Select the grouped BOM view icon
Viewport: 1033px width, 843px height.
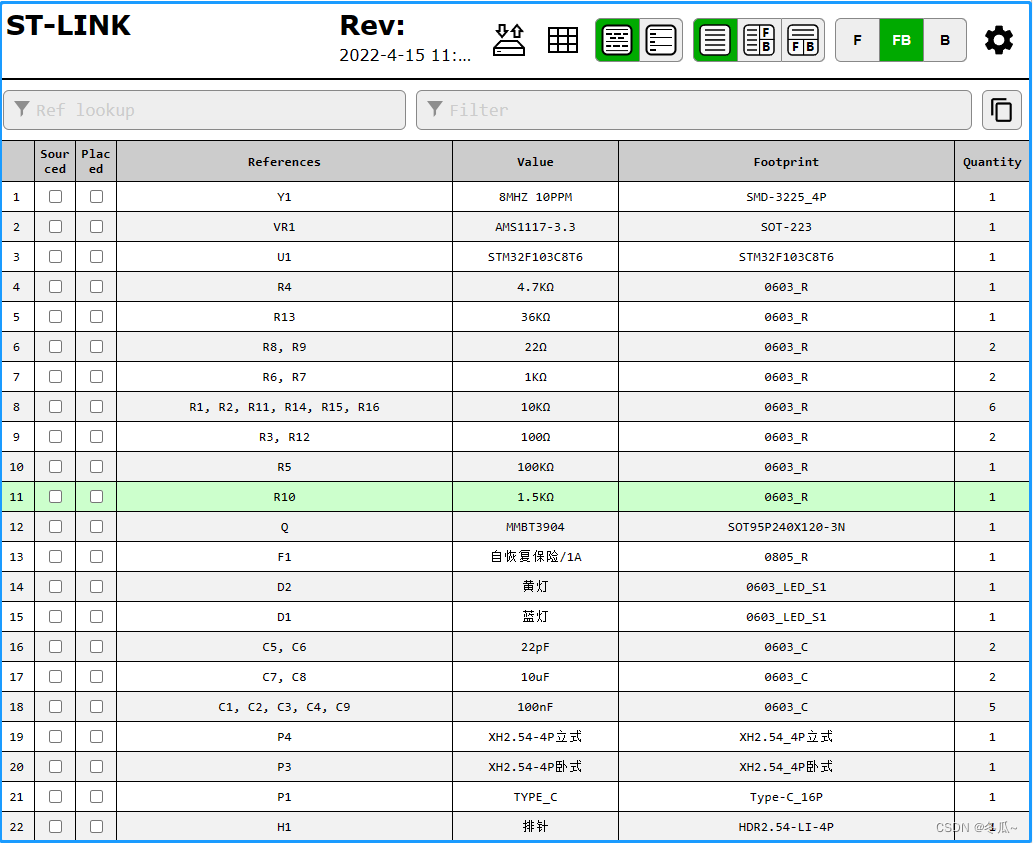coord(617,40)
